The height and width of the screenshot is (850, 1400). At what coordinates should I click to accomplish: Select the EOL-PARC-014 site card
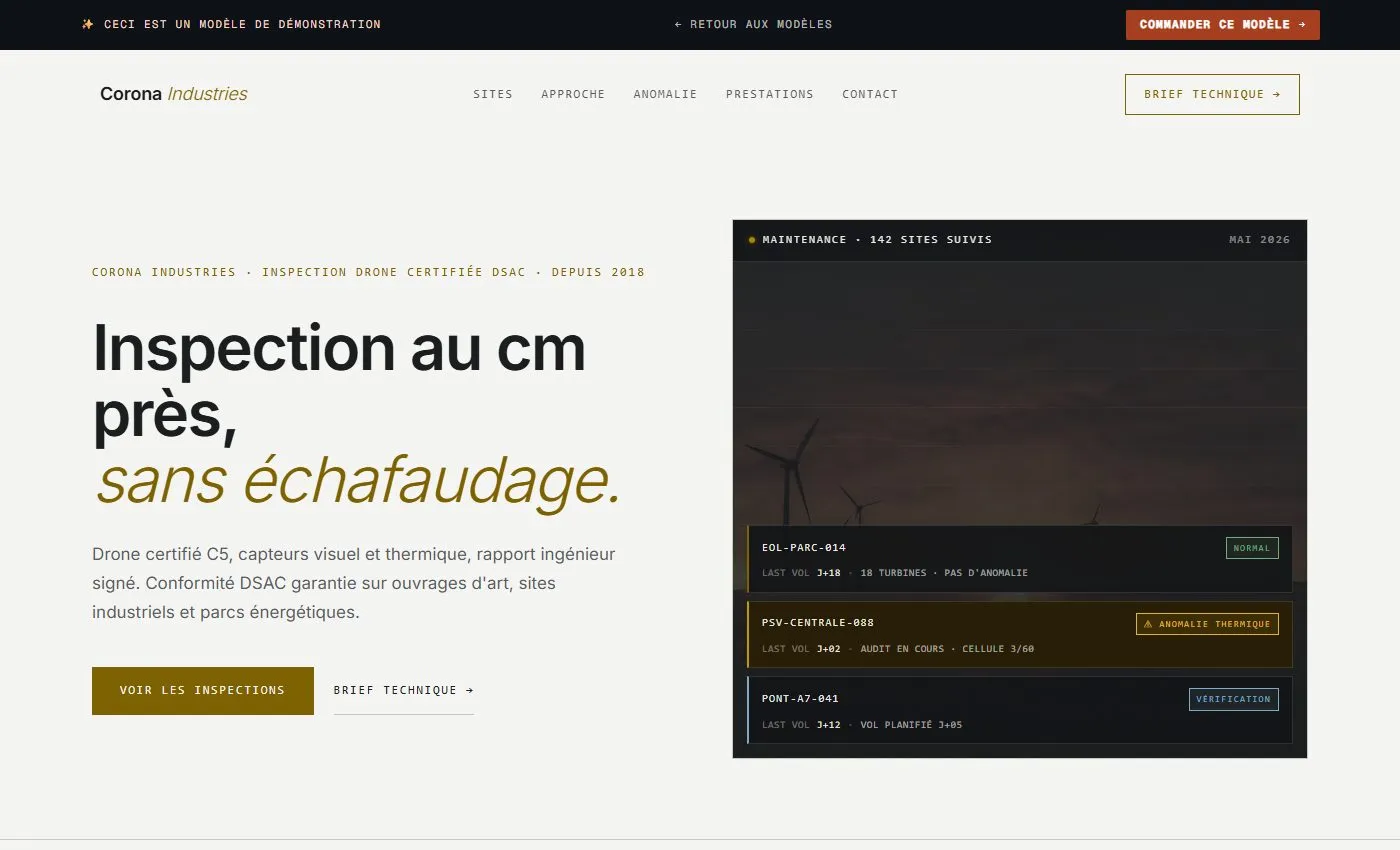pyautogui.click(x=1020, y=559)
